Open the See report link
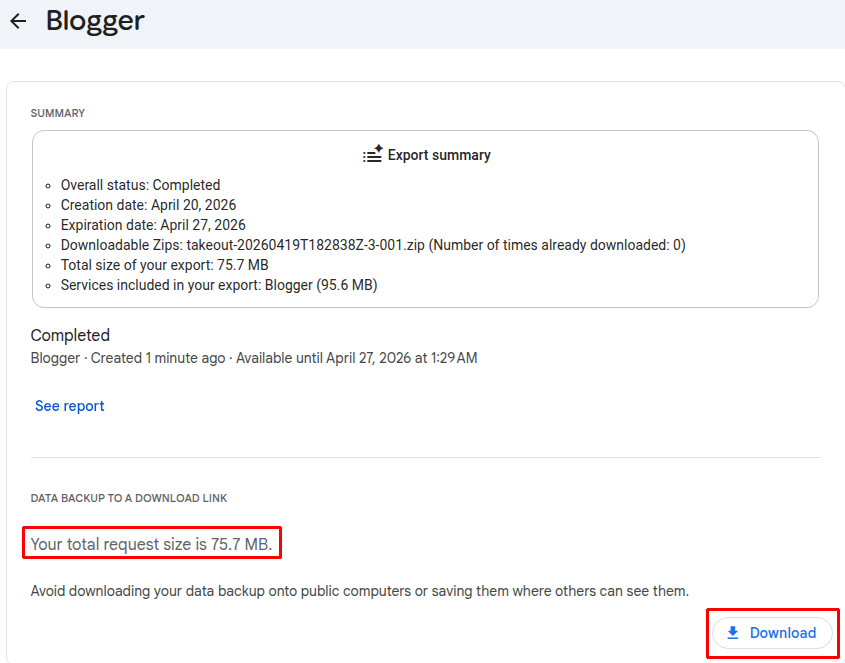 point(69,406)
